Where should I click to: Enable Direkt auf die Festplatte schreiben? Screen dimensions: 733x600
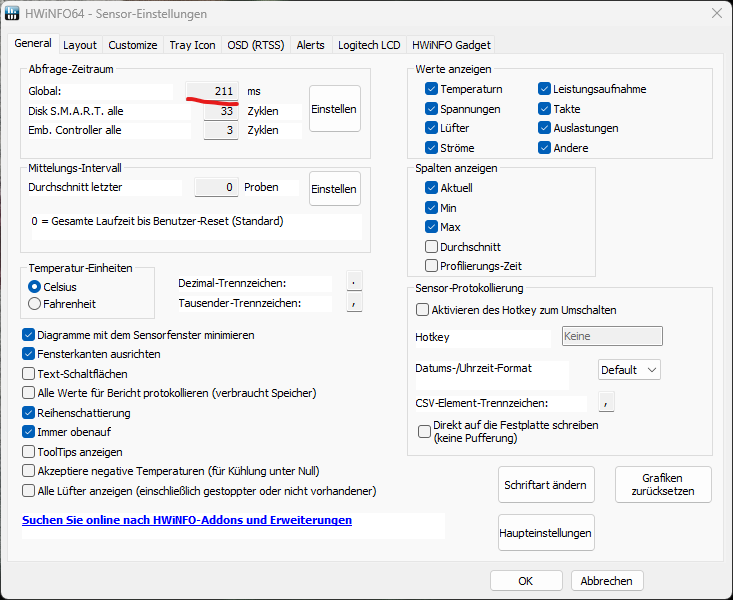[x=424, y=431]
